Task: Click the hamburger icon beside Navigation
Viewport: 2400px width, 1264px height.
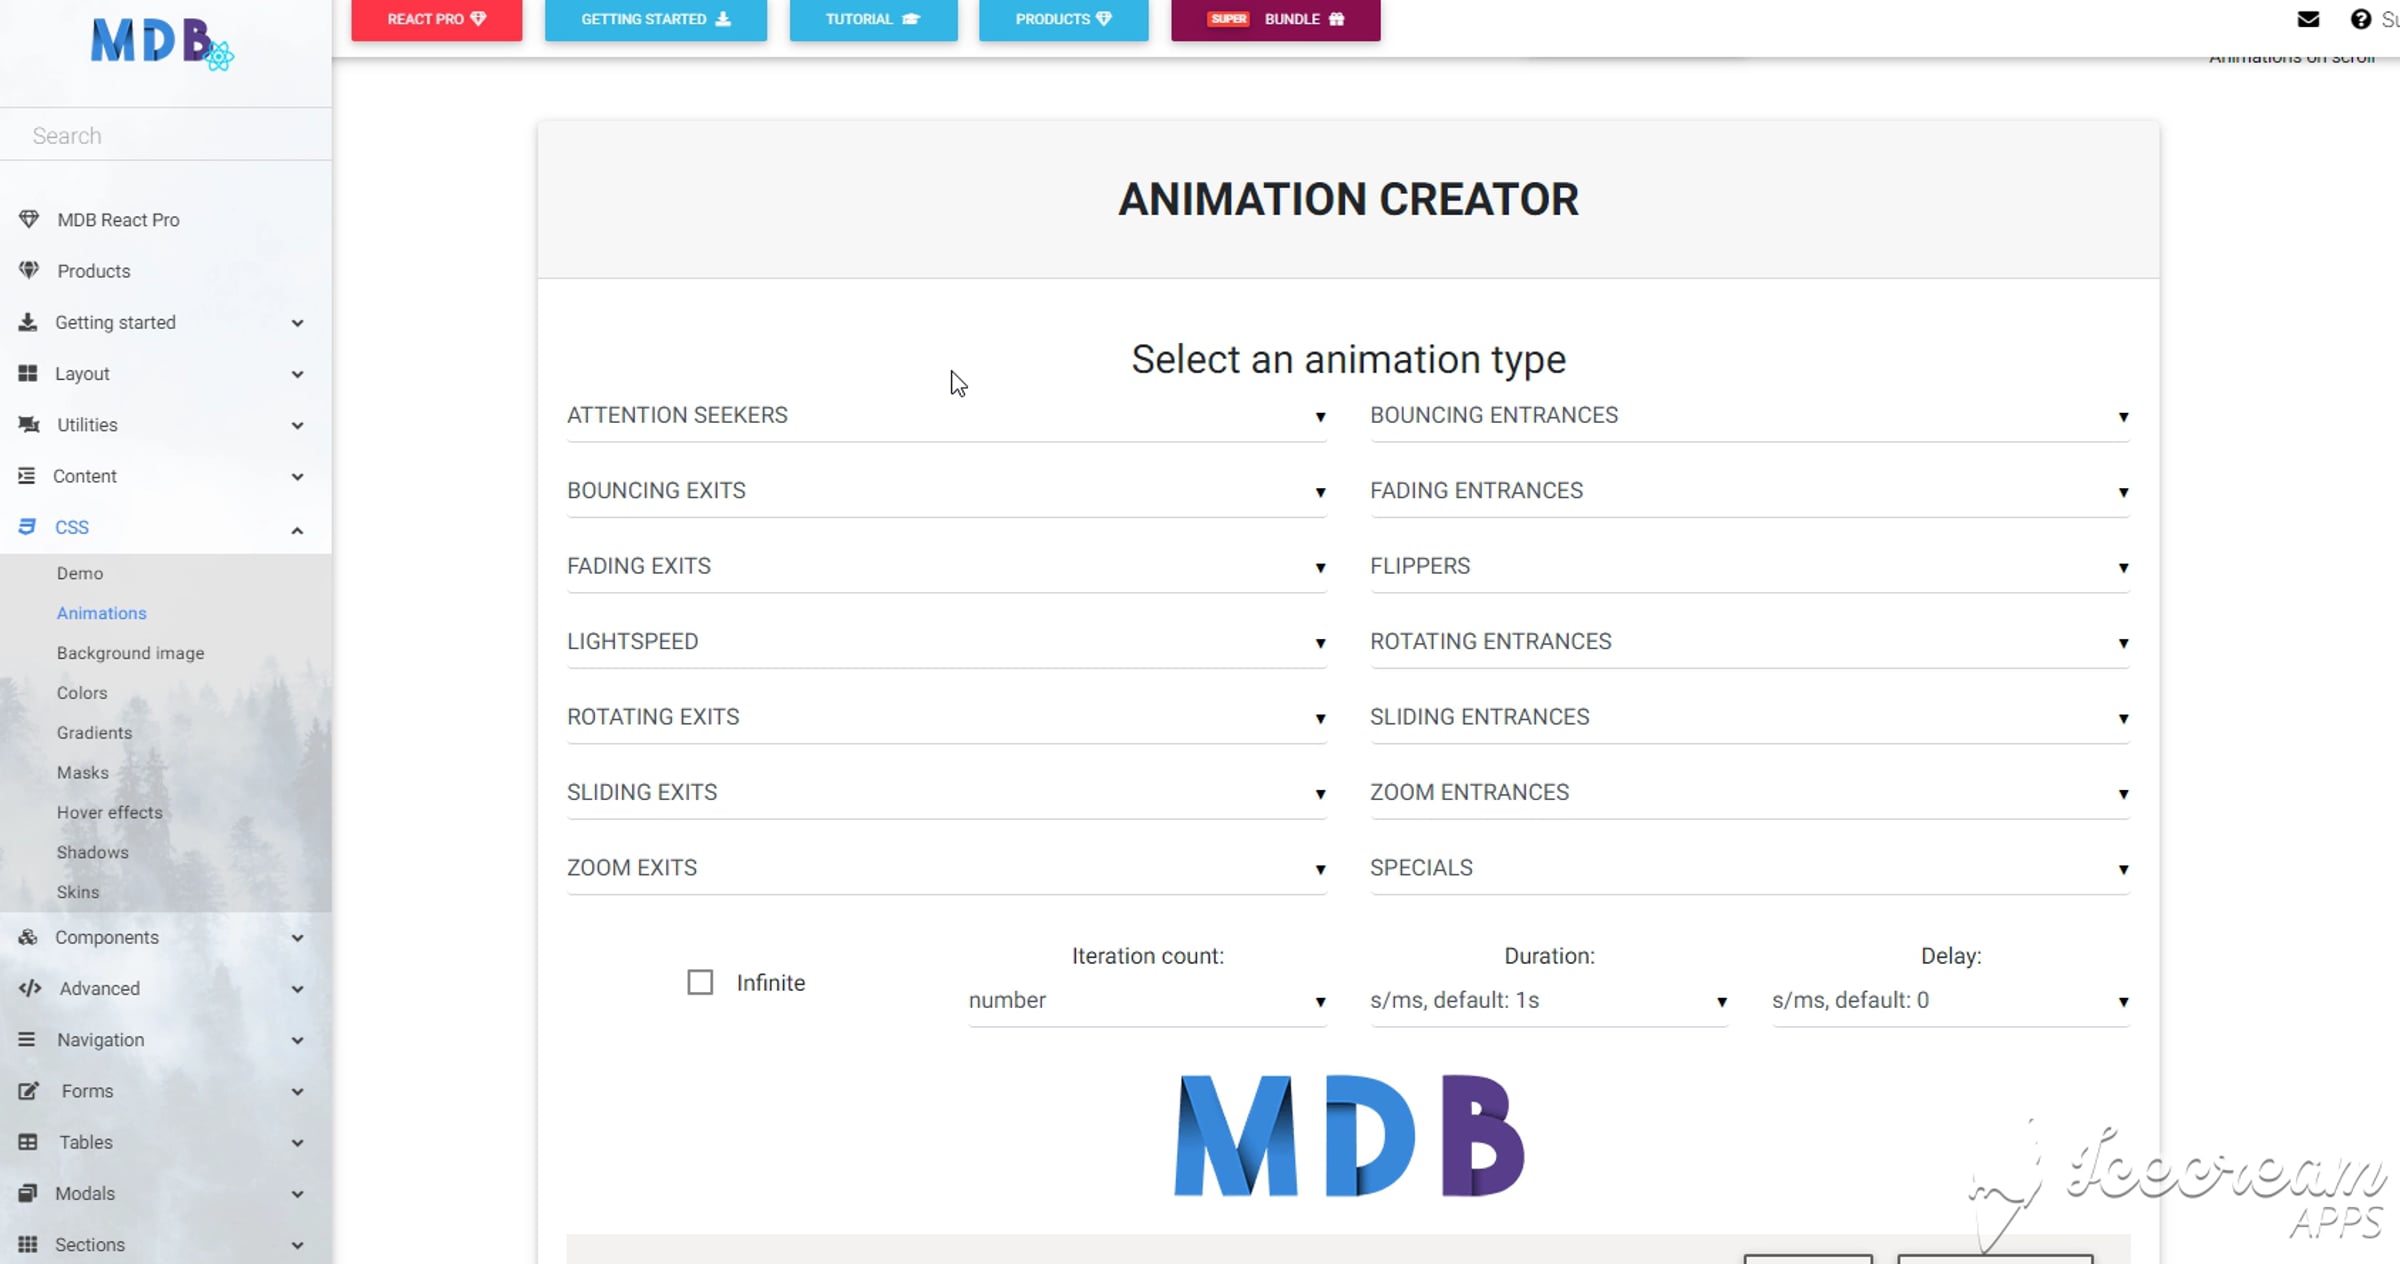Action: pyautogui.click(x=27, y=1039)
